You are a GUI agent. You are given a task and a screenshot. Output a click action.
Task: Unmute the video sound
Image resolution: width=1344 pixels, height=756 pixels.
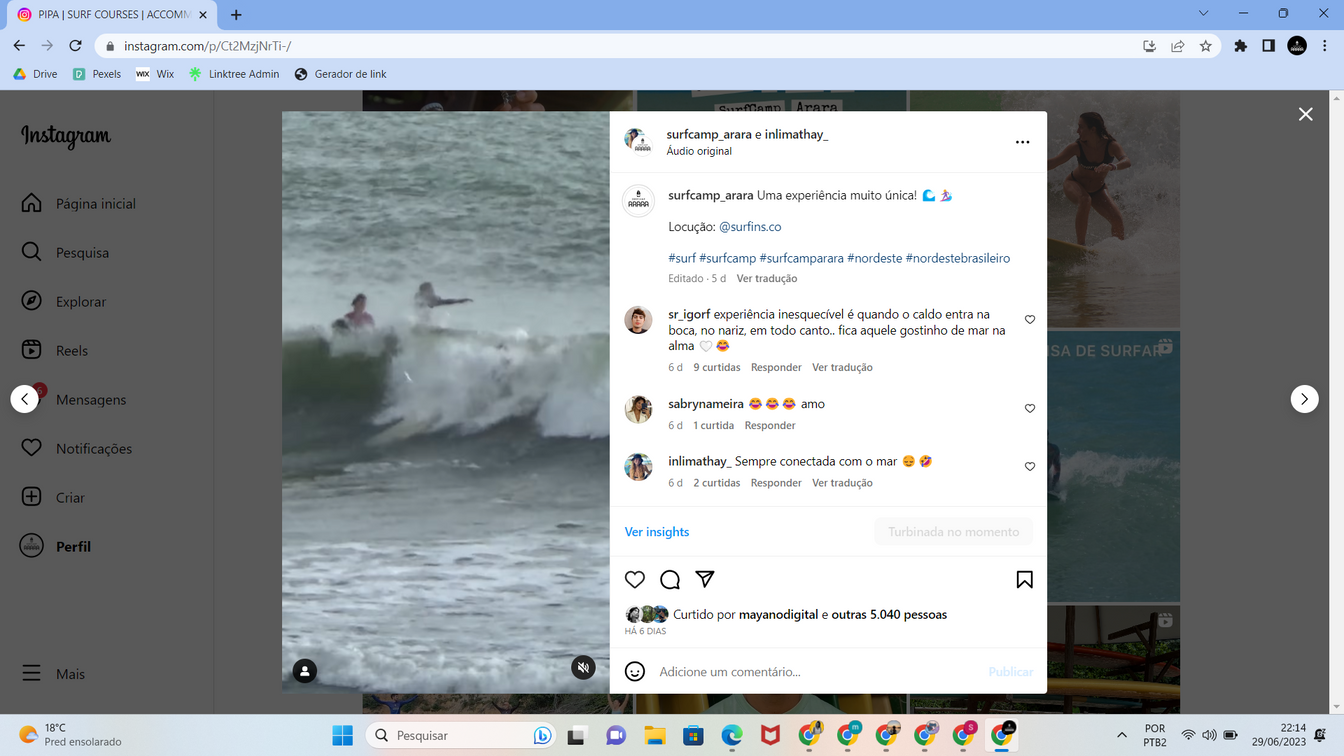[584, 668]
